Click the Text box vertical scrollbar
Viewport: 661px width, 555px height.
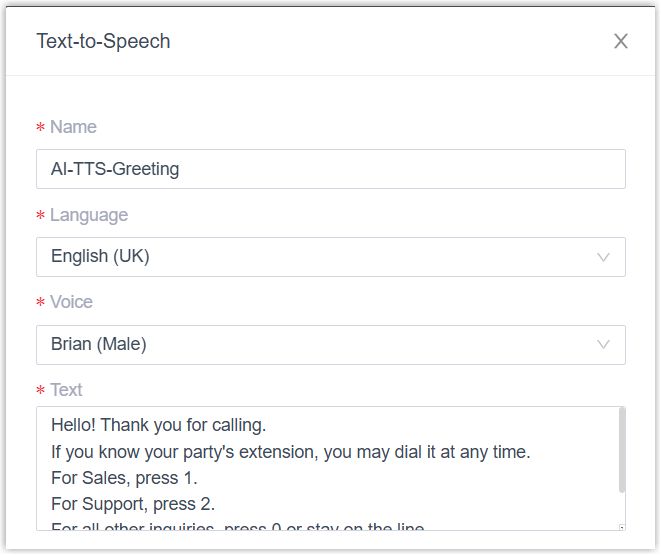pyautogui.click(x=622, y=450)
